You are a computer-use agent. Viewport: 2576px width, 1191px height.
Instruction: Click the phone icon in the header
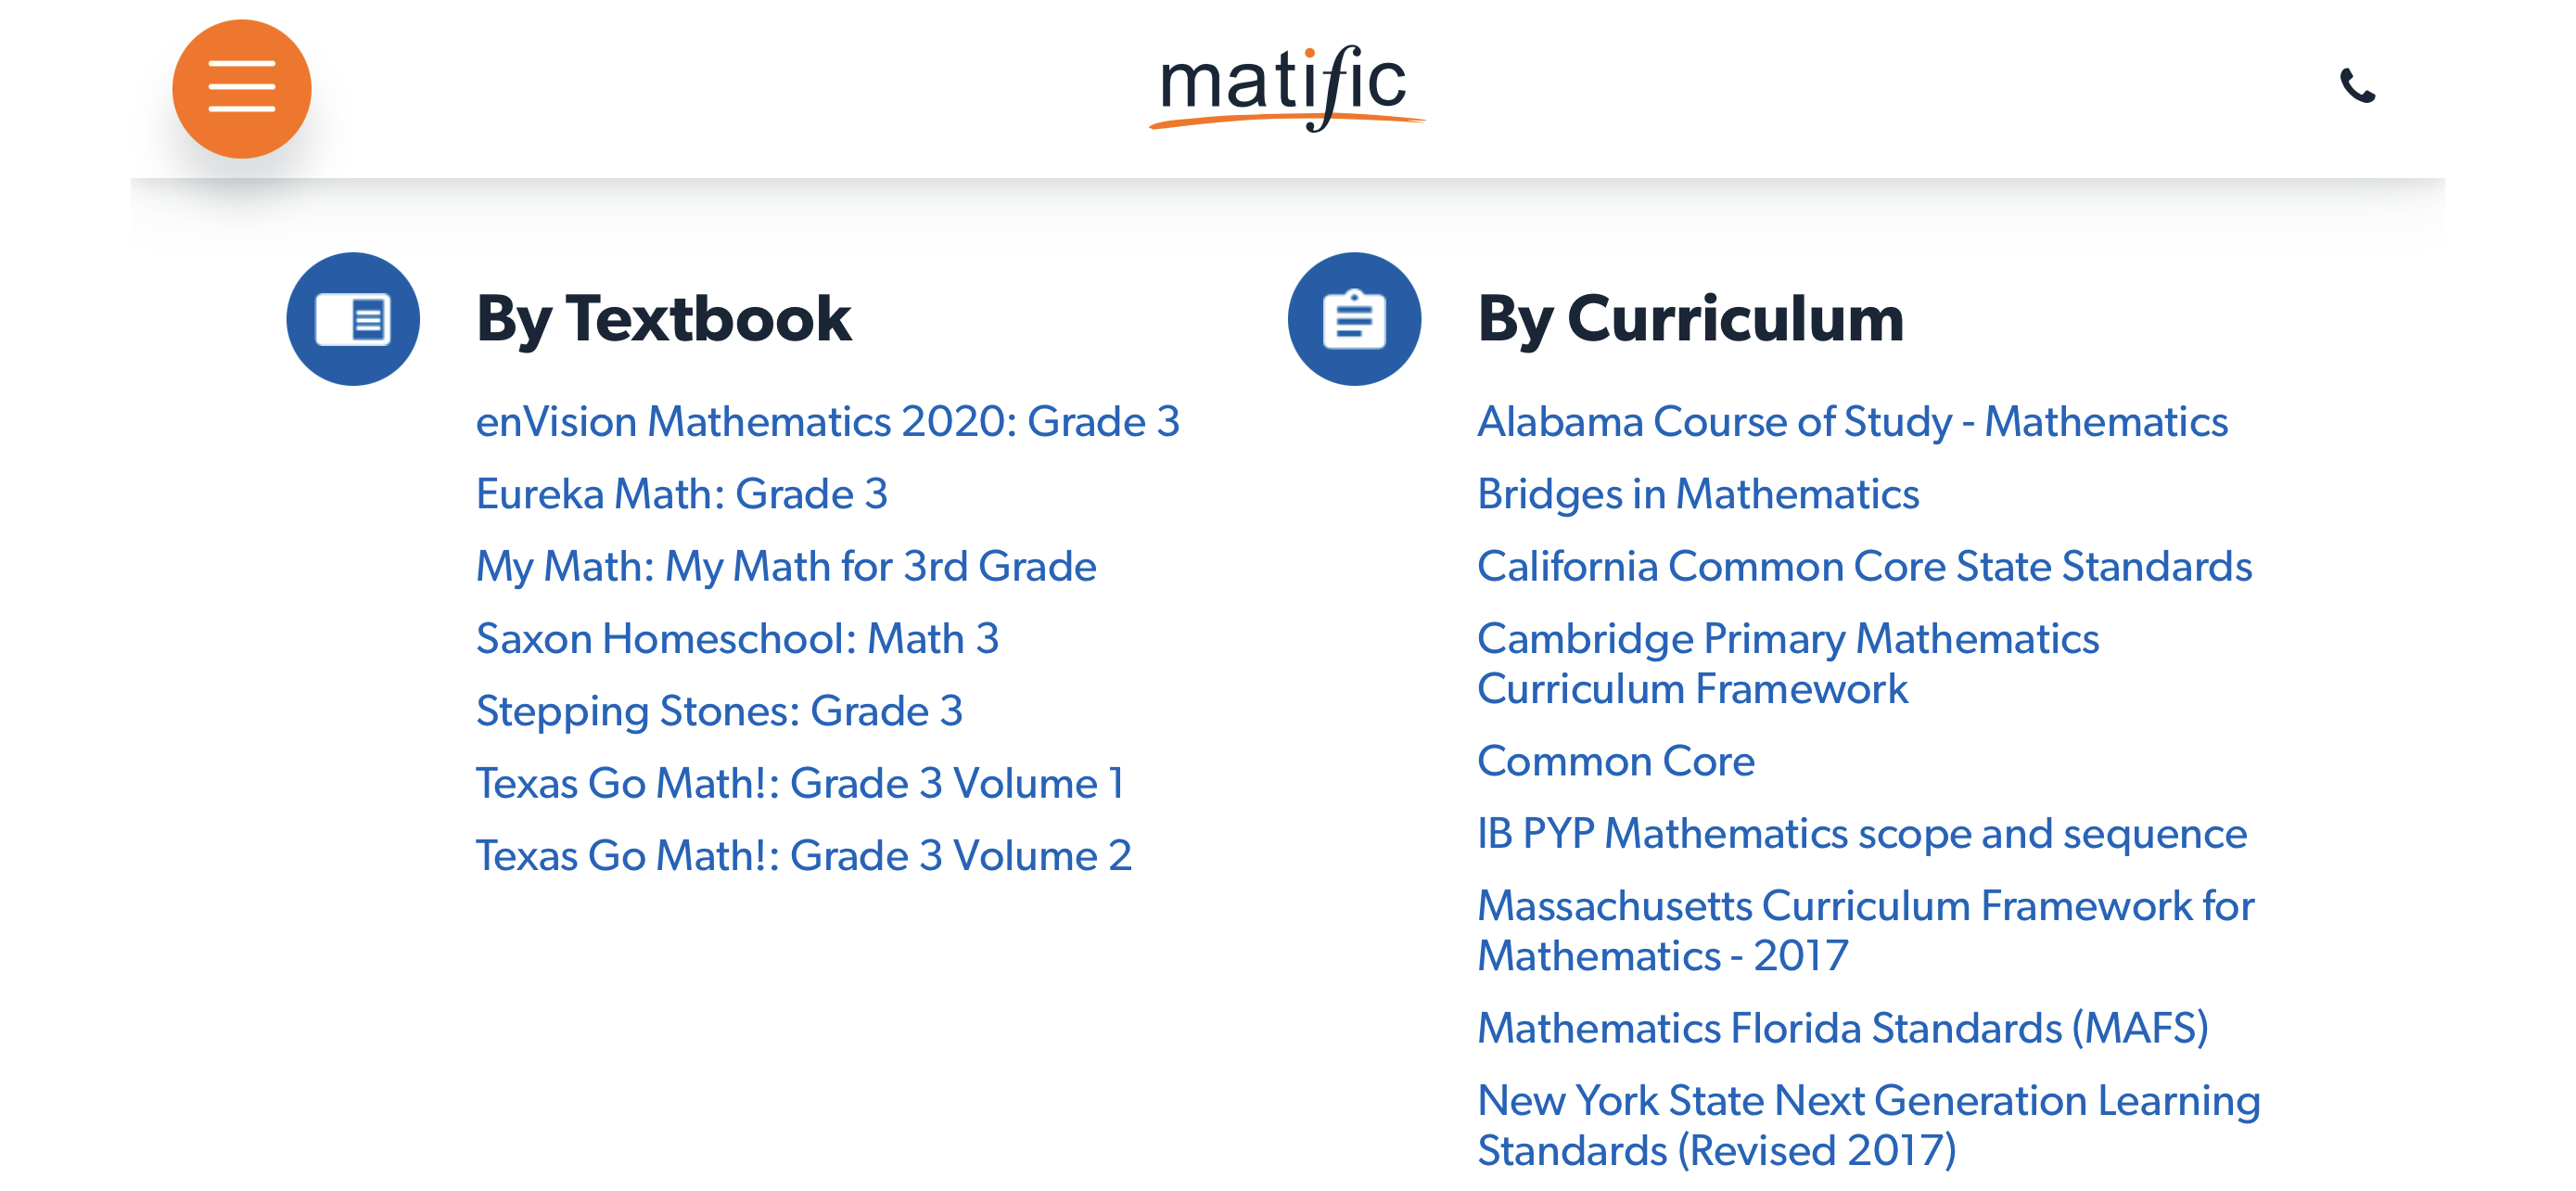(2359, 88)
